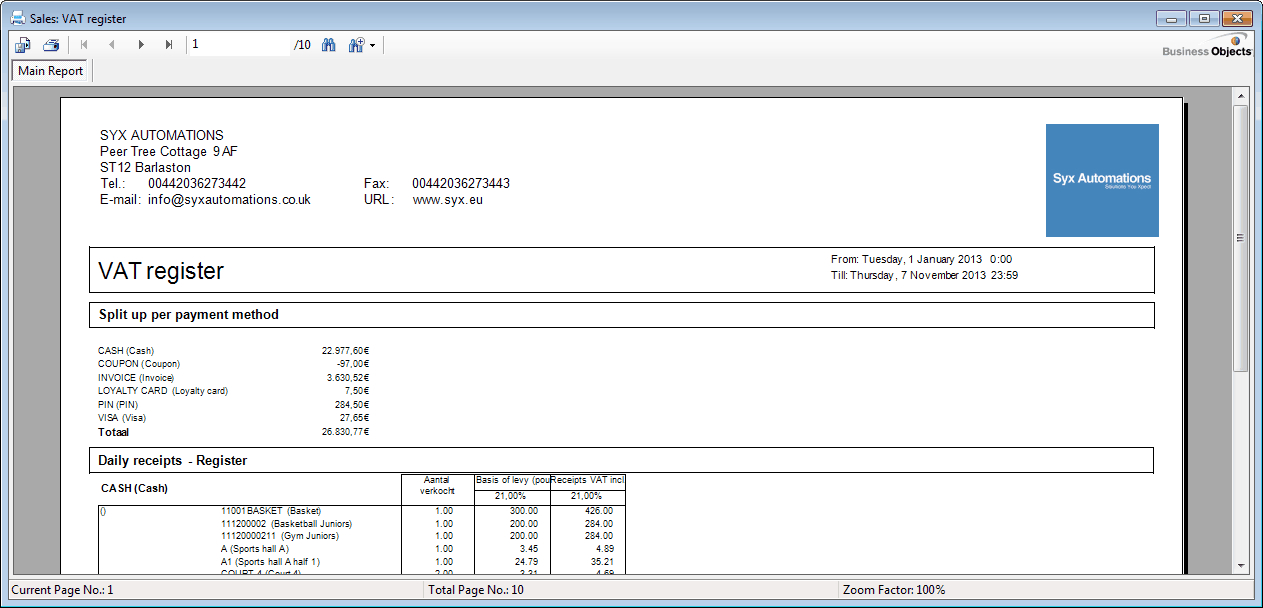
Task: Click the vertical scrollbar down arrow
Action: (1240, 565)
